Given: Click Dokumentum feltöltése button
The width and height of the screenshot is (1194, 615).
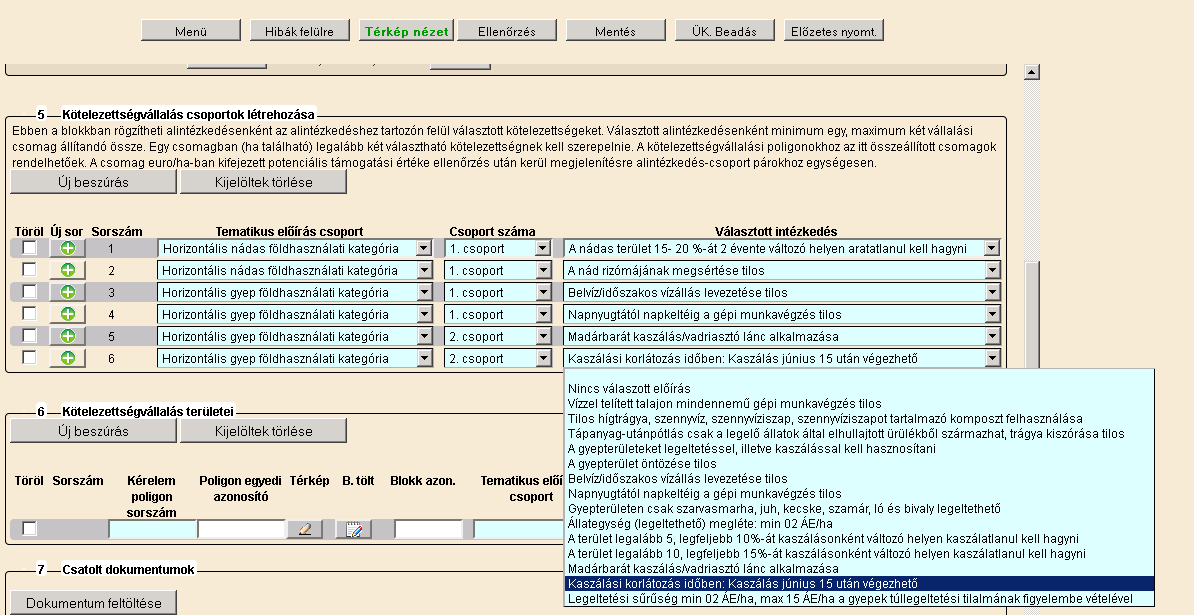Looking at the screenshot, I should 93,603.
